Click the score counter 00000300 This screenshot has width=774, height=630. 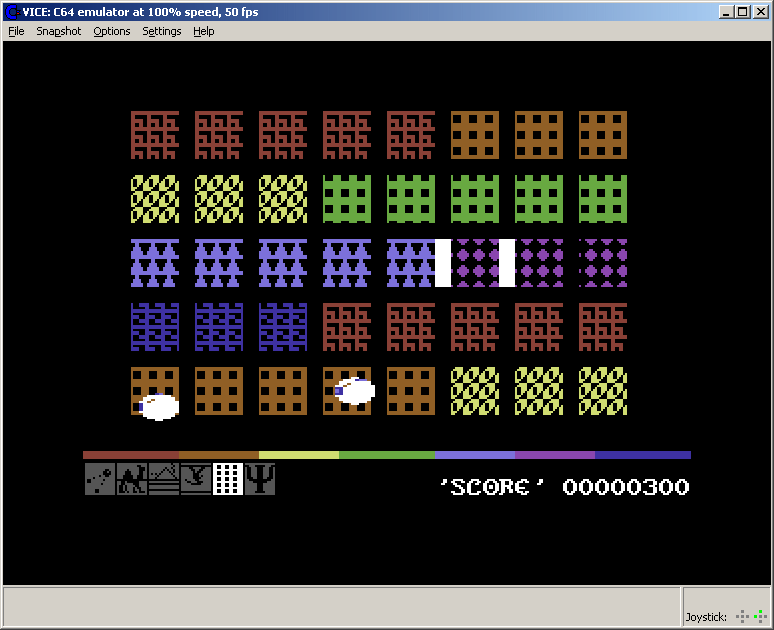click(626, 487)
